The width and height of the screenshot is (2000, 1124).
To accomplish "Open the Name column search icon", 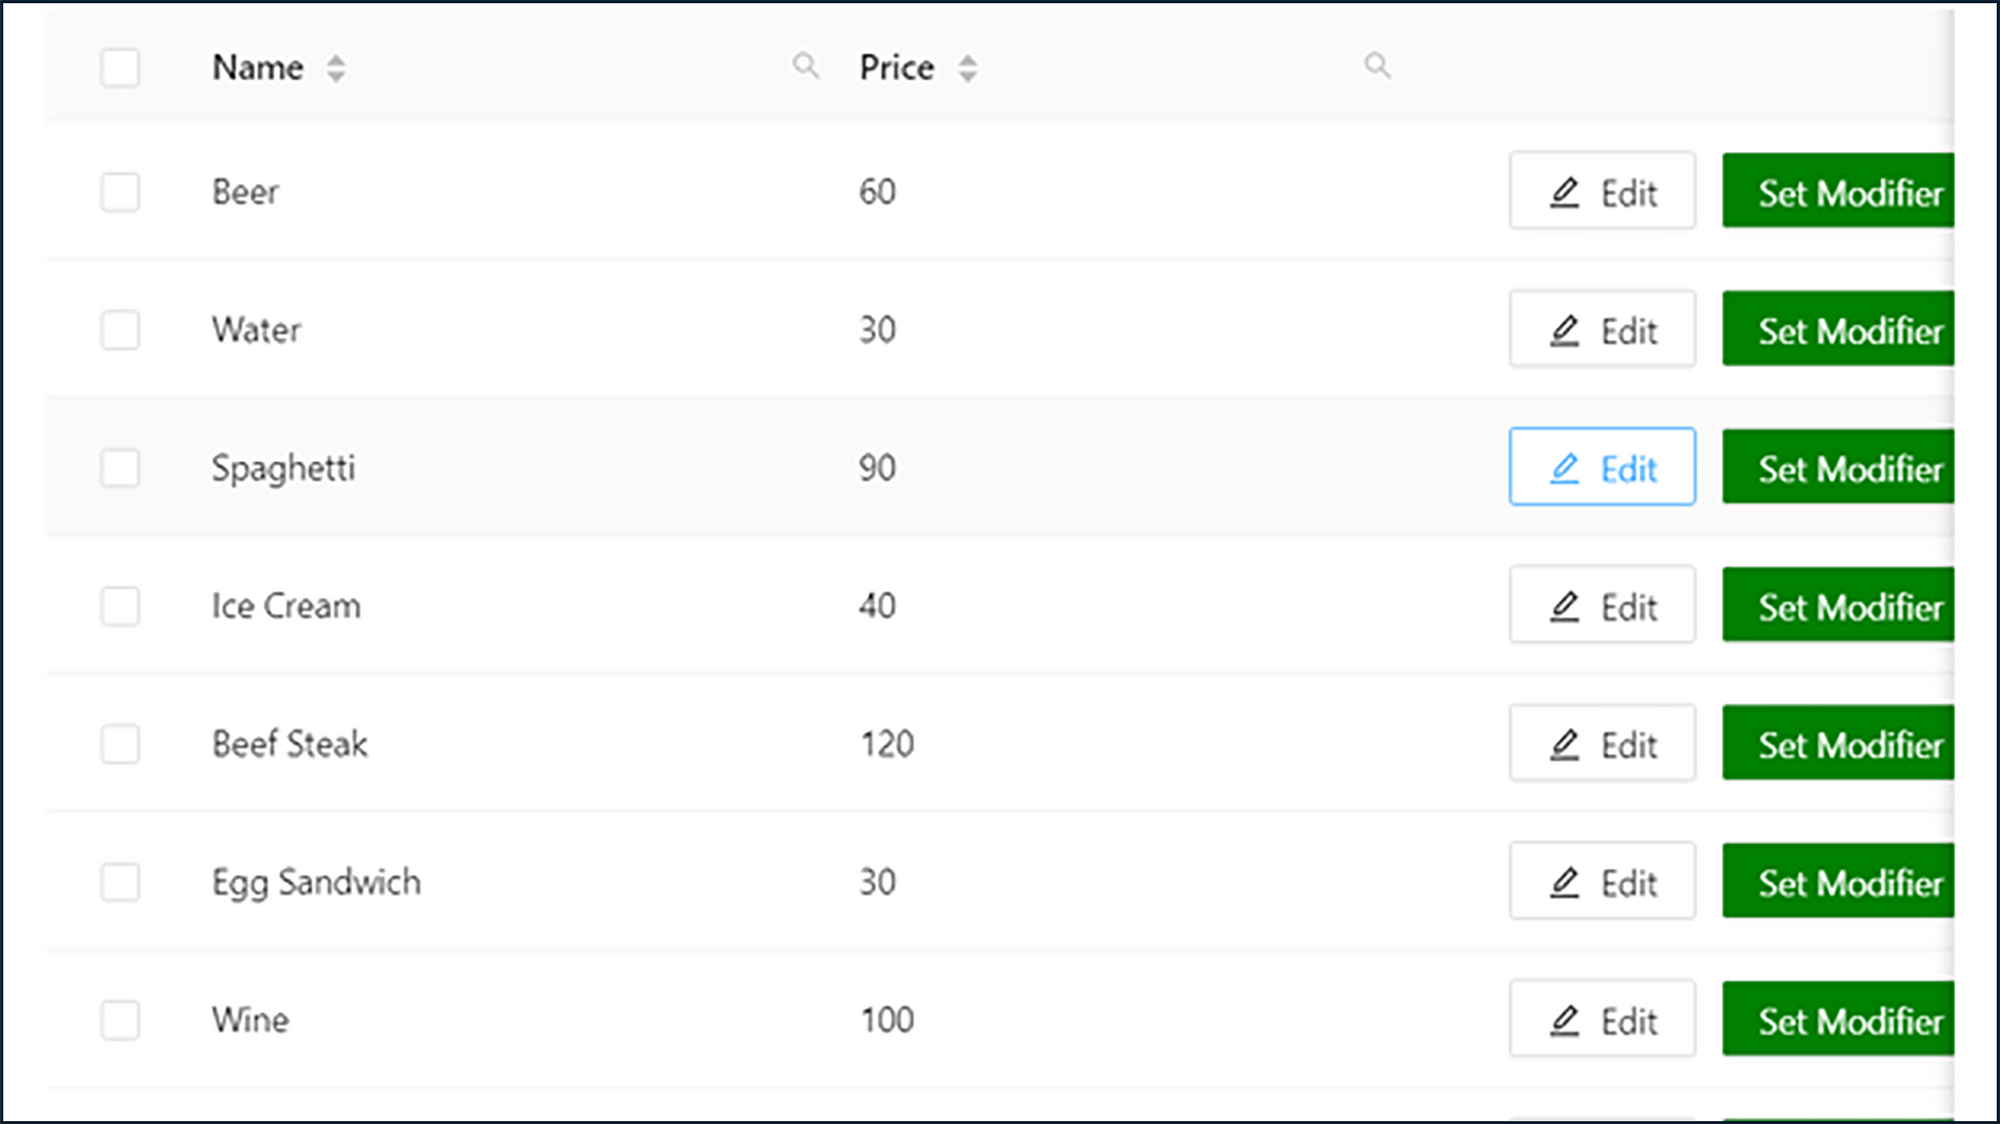I will pyautogui.click(x=806, y=66).
